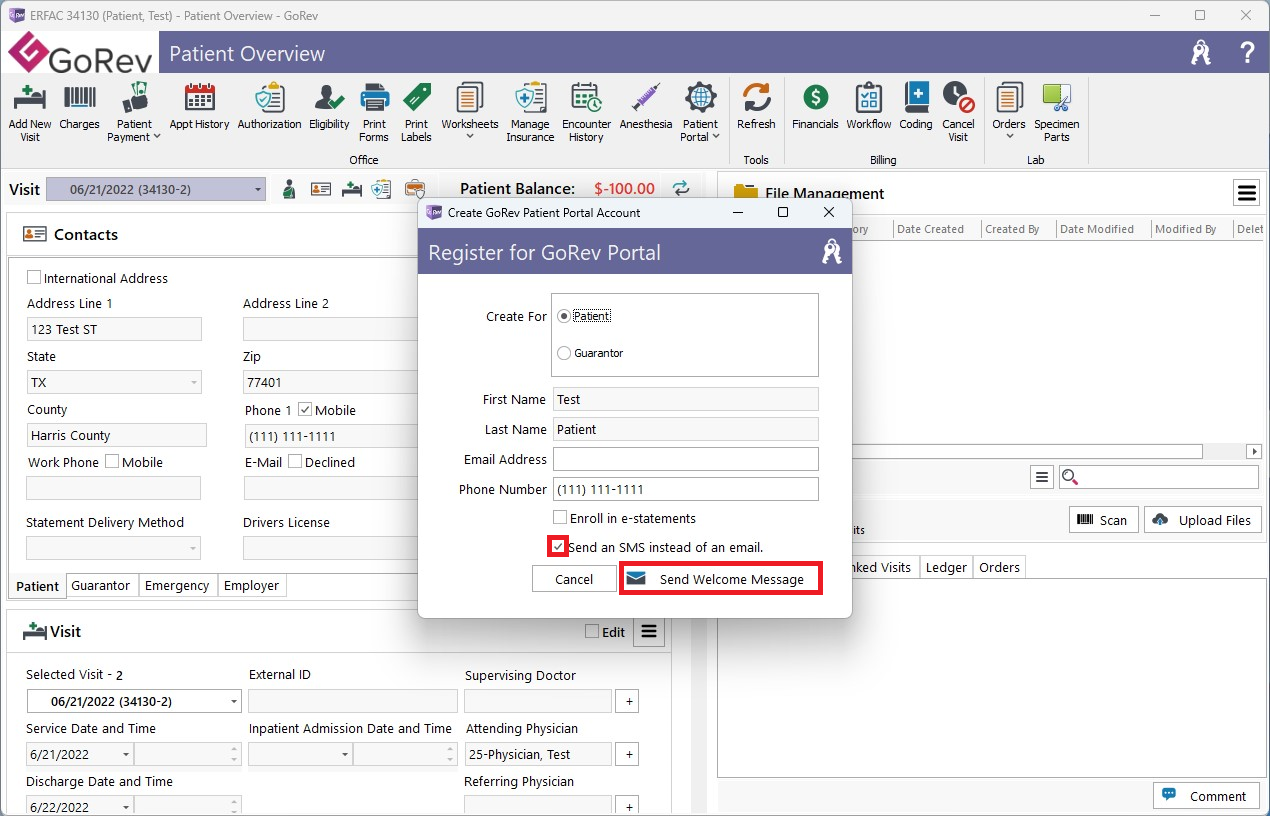Image resolution: width=1270 pixels, height=816 pixels.
Task: Select the Guarantor radio button
Action: click(564, 353)
